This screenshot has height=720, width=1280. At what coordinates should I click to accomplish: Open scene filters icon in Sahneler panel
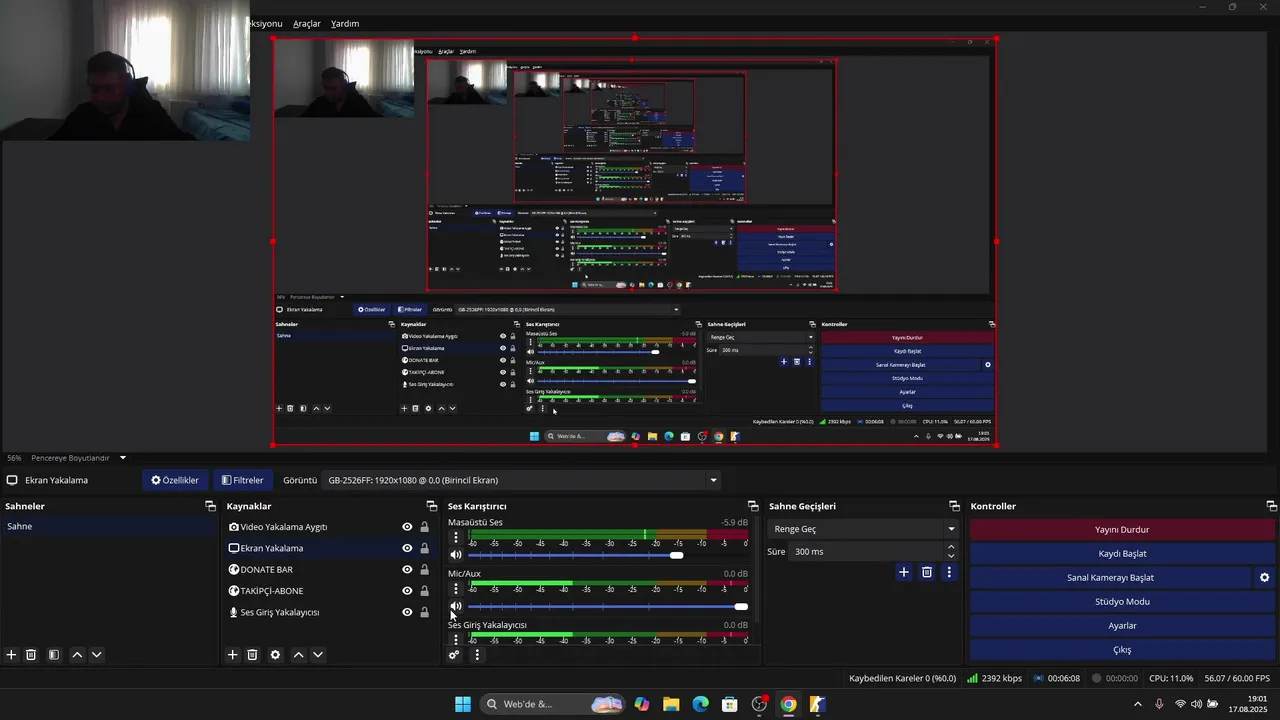point(54,655)
